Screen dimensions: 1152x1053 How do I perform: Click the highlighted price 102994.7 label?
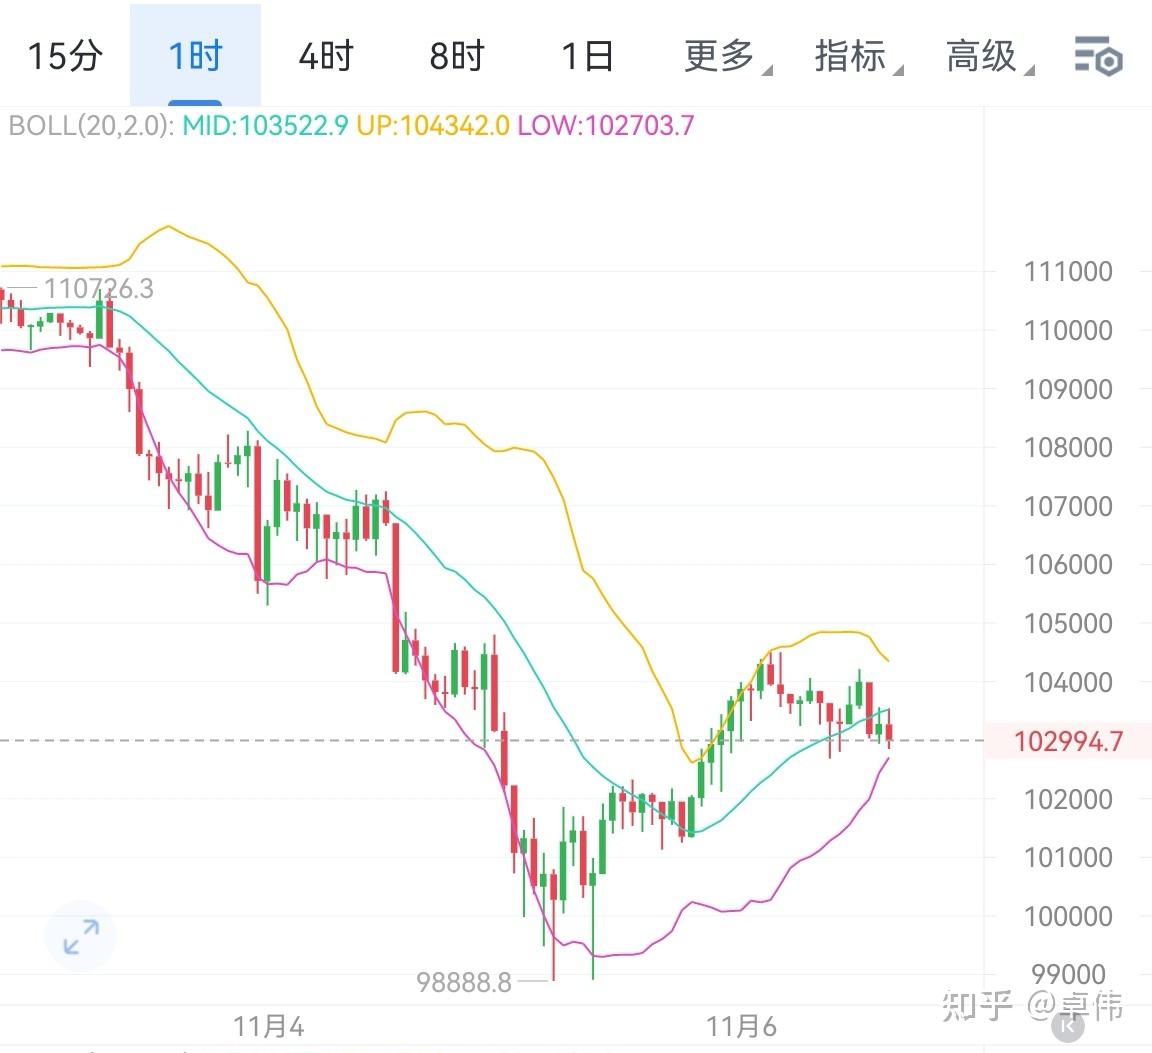tap(1066, 740)
